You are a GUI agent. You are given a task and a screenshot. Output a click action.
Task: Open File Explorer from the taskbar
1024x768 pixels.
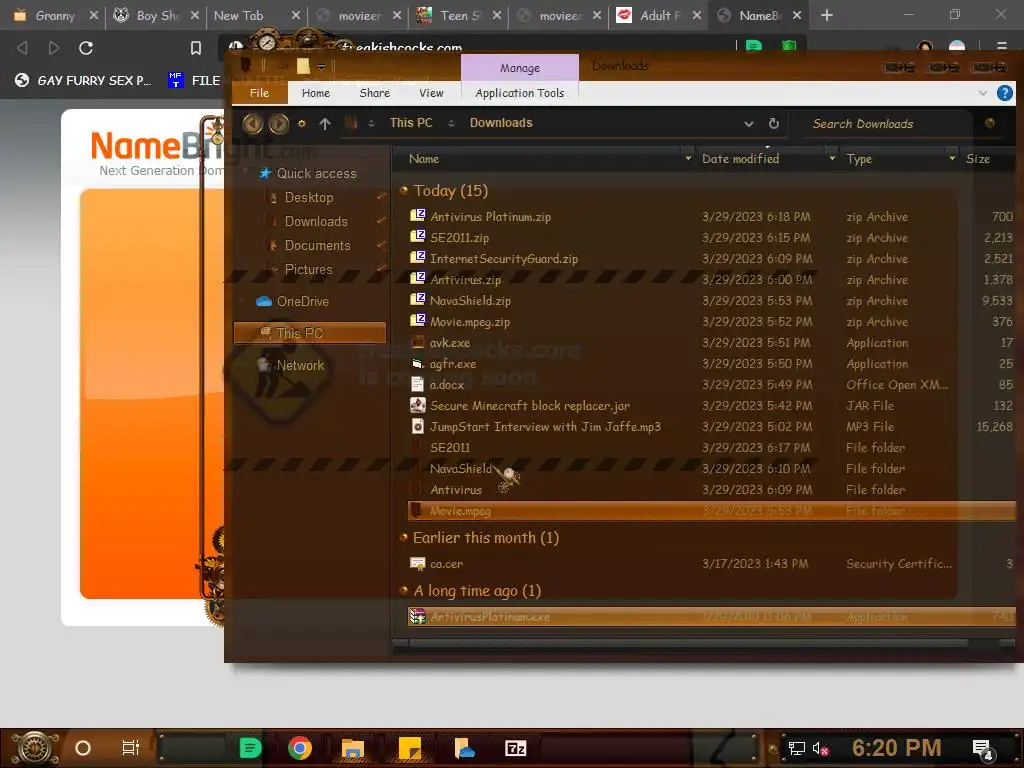click(x=353, y=748)
